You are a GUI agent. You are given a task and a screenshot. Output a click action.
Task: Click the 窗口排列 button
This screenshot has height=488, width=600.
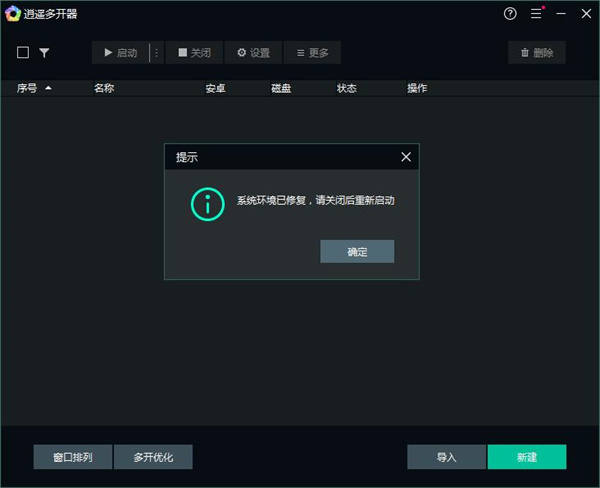tap(73, 457)
